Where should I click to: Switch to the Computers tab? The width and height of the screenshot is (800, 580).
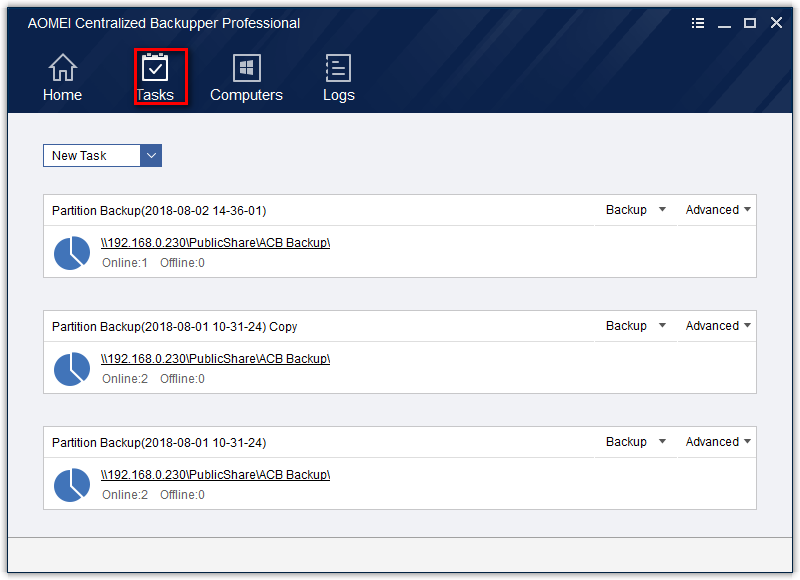246,77
